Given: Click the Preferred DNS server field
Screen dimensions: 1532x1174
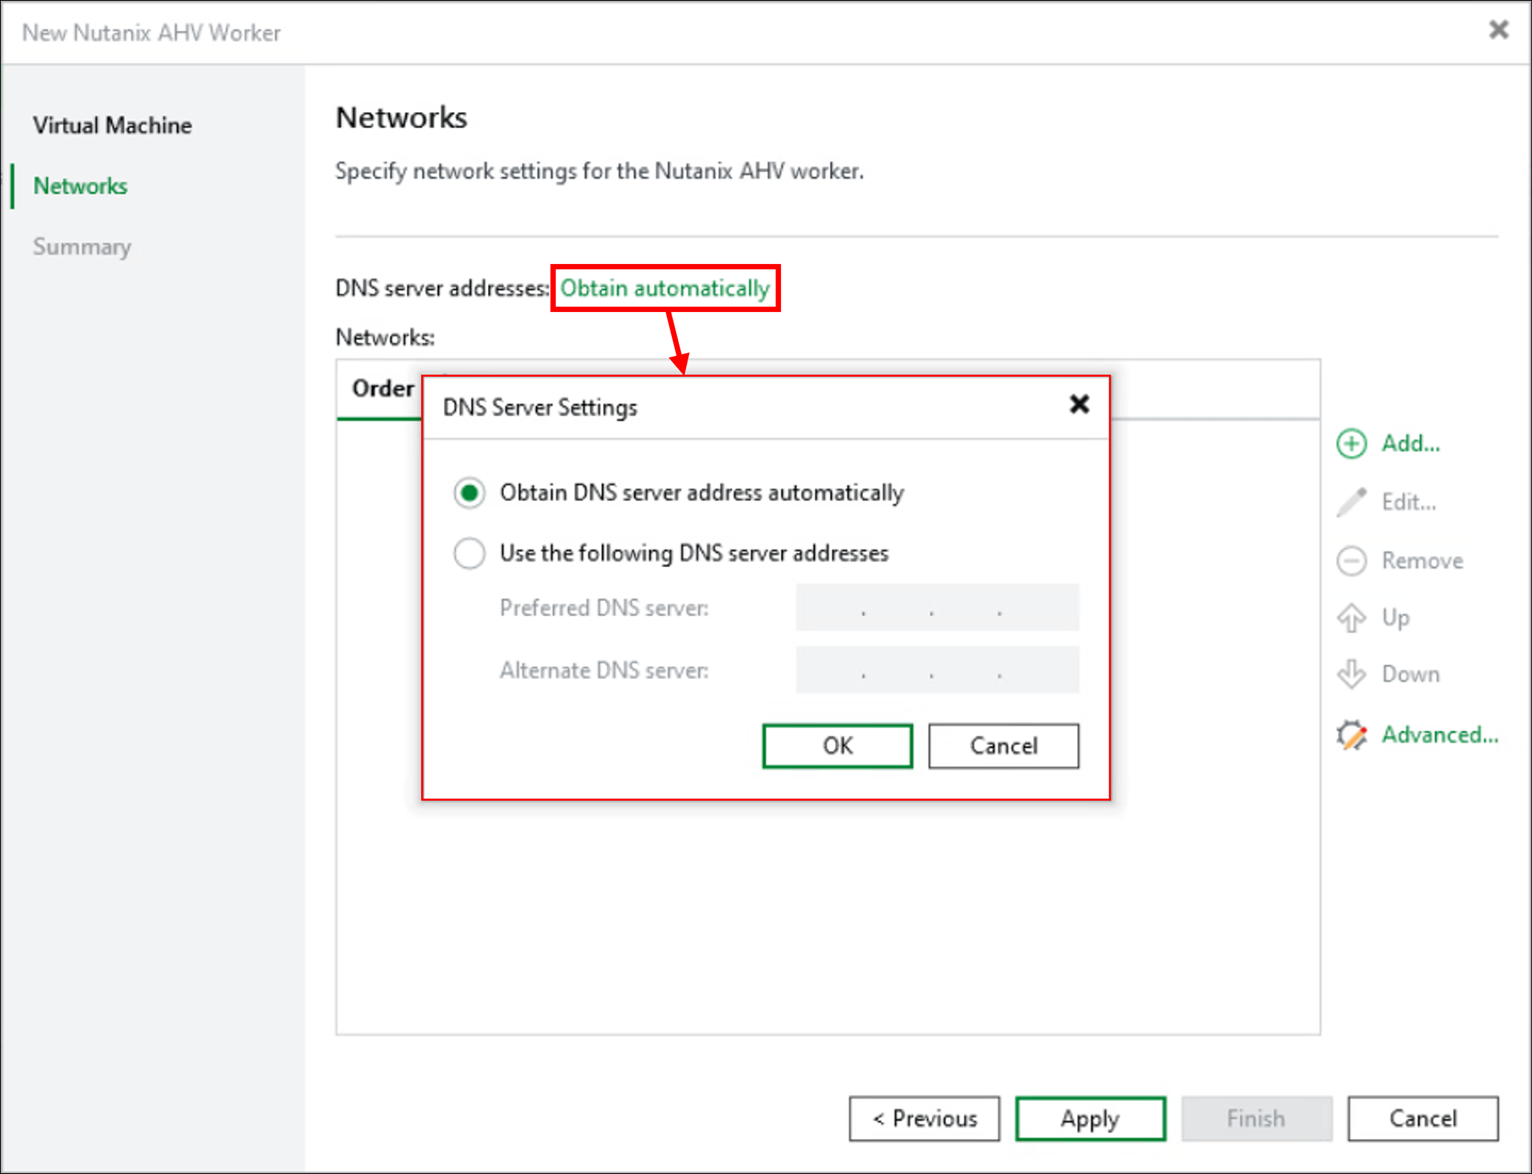Looking at the screenshot, I should (936, 607).
